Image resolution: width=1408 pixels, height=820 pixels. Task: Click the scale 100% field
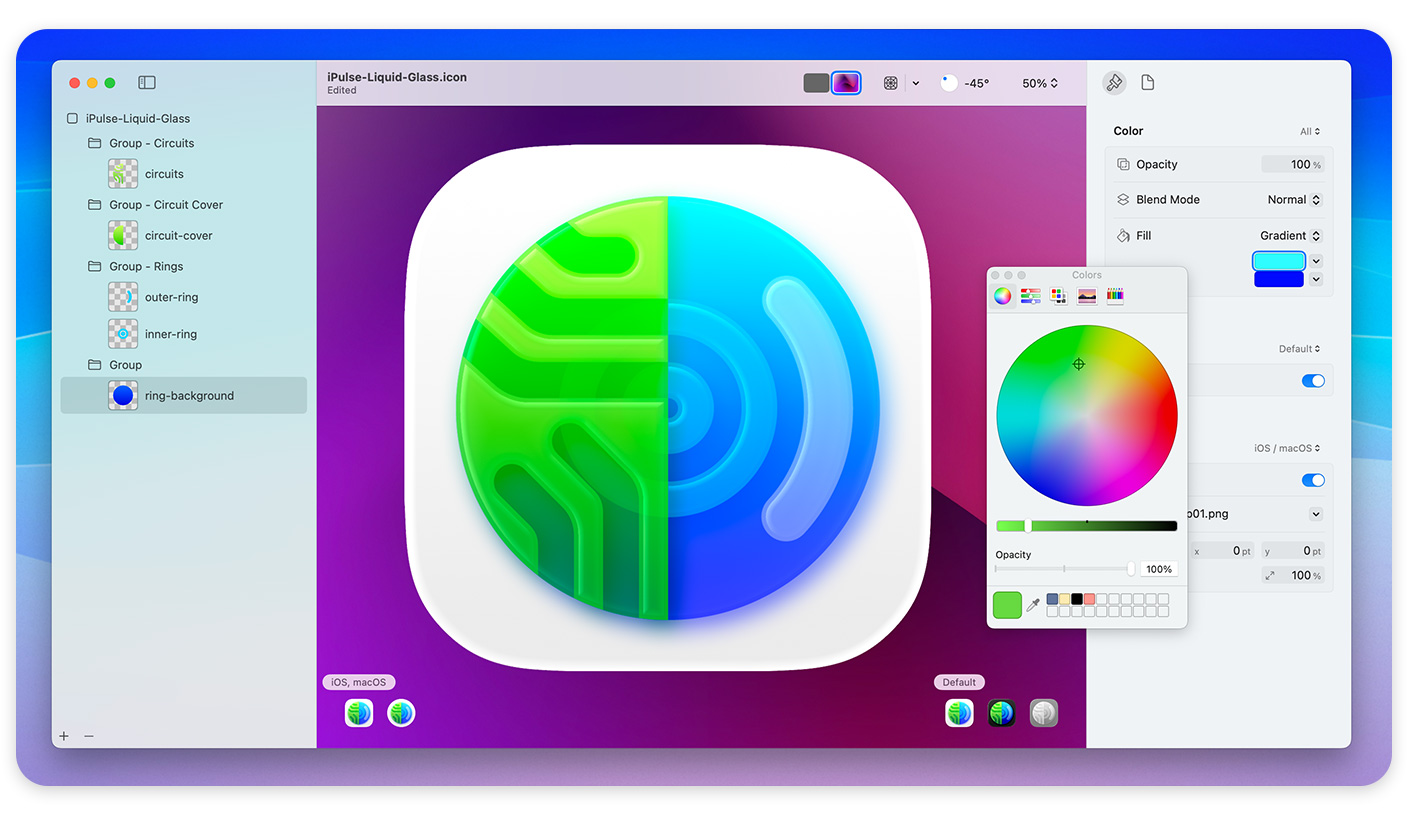(1292, 575)
